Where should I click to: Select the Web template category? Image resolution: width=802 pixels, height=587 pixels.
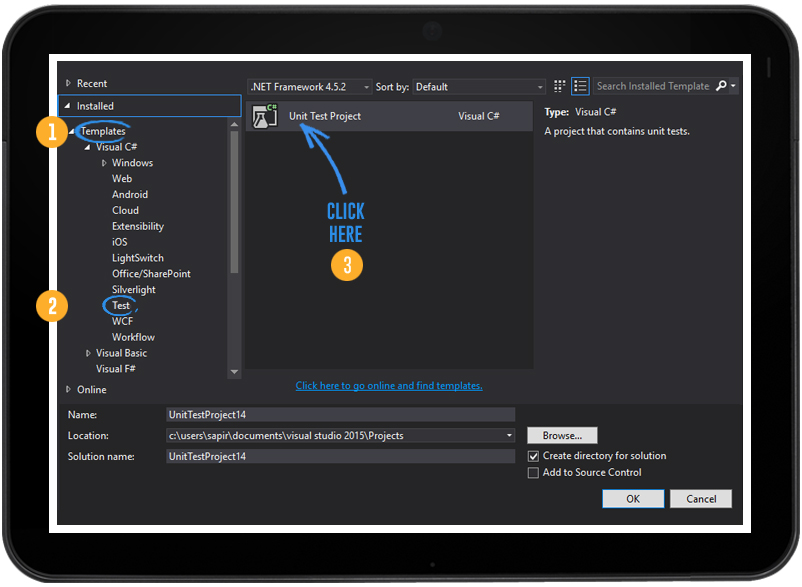(122, 179)
